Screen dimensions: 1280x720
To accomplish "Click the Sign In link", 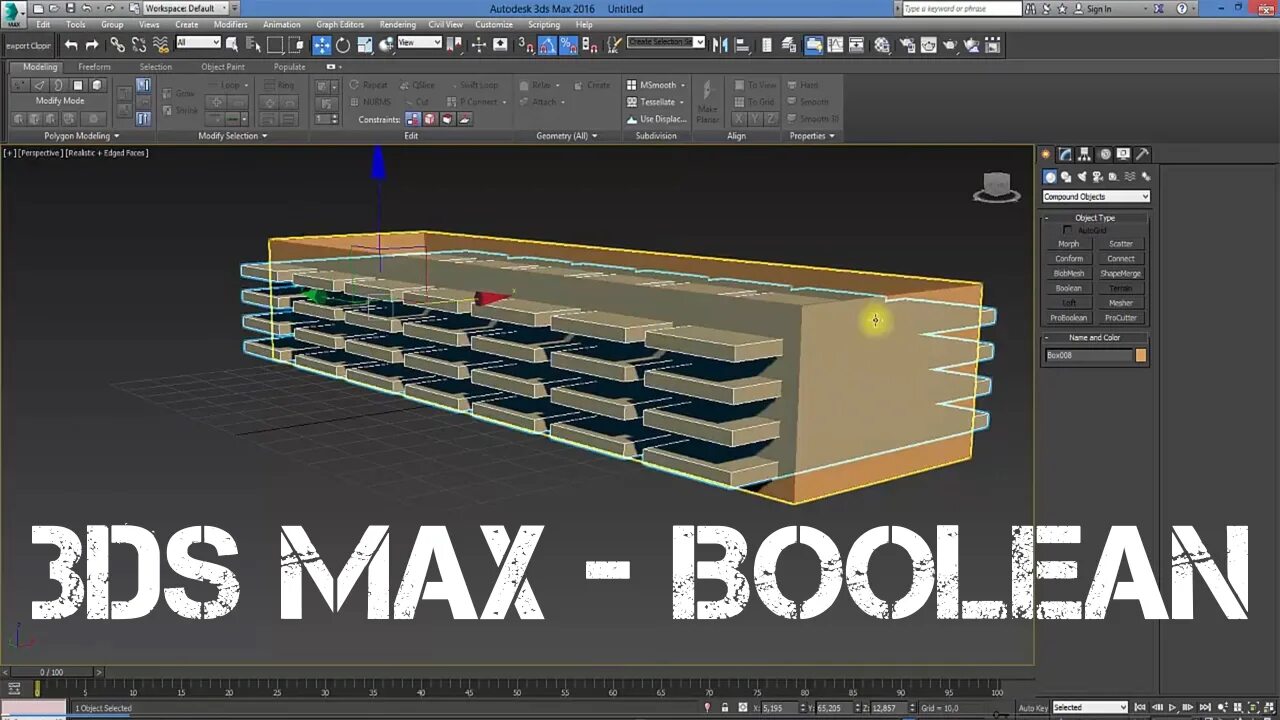I will [x=1098, y=9].
